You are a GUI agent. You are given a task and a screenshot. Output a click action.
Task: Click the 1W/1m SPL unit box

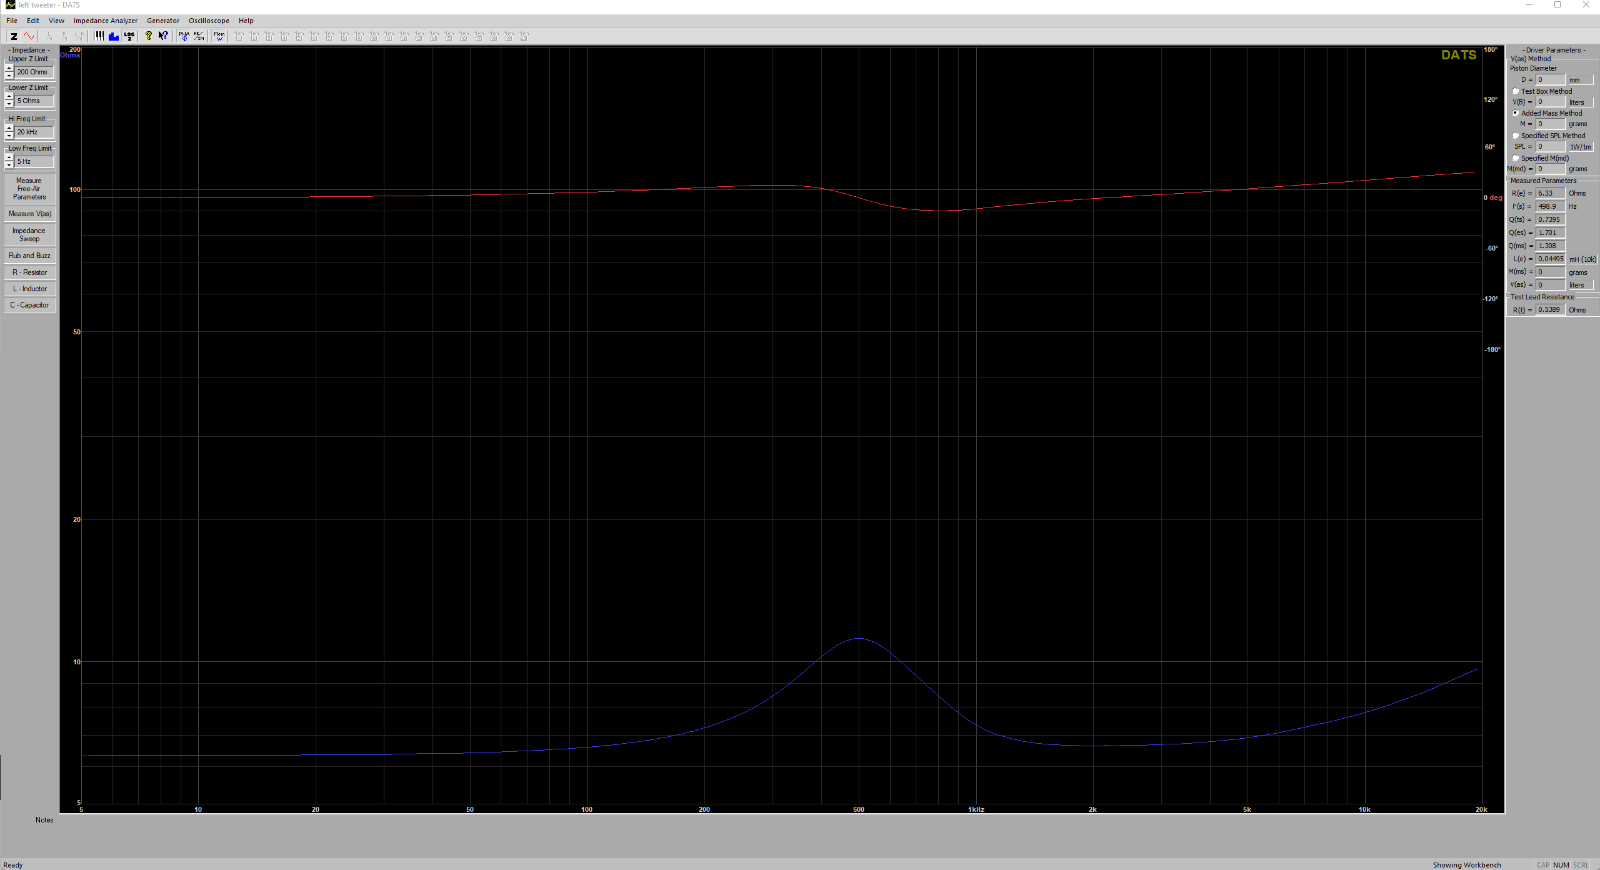coord(1581,146)
